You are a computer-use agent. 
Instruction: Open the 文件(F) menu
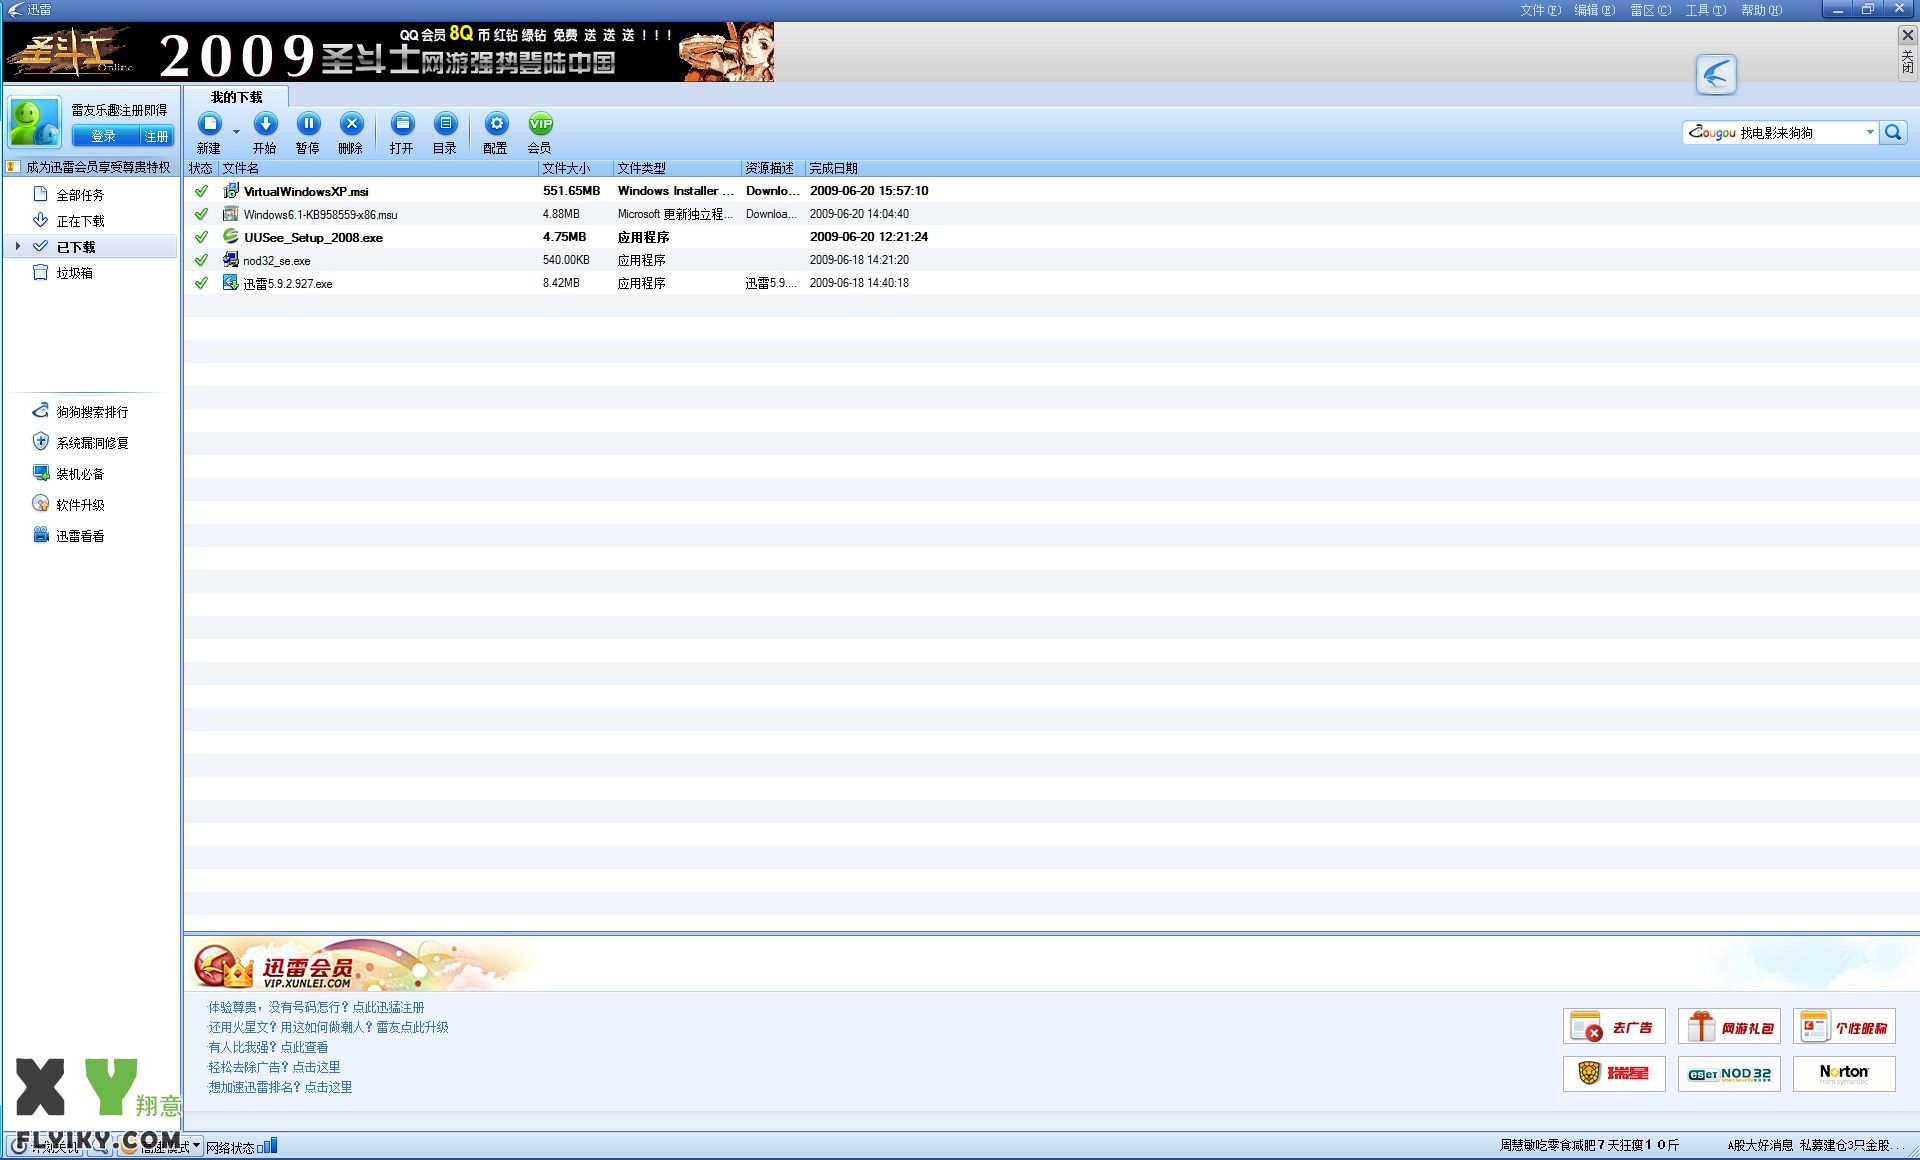pyautogui.click(x=1540, y=10)
